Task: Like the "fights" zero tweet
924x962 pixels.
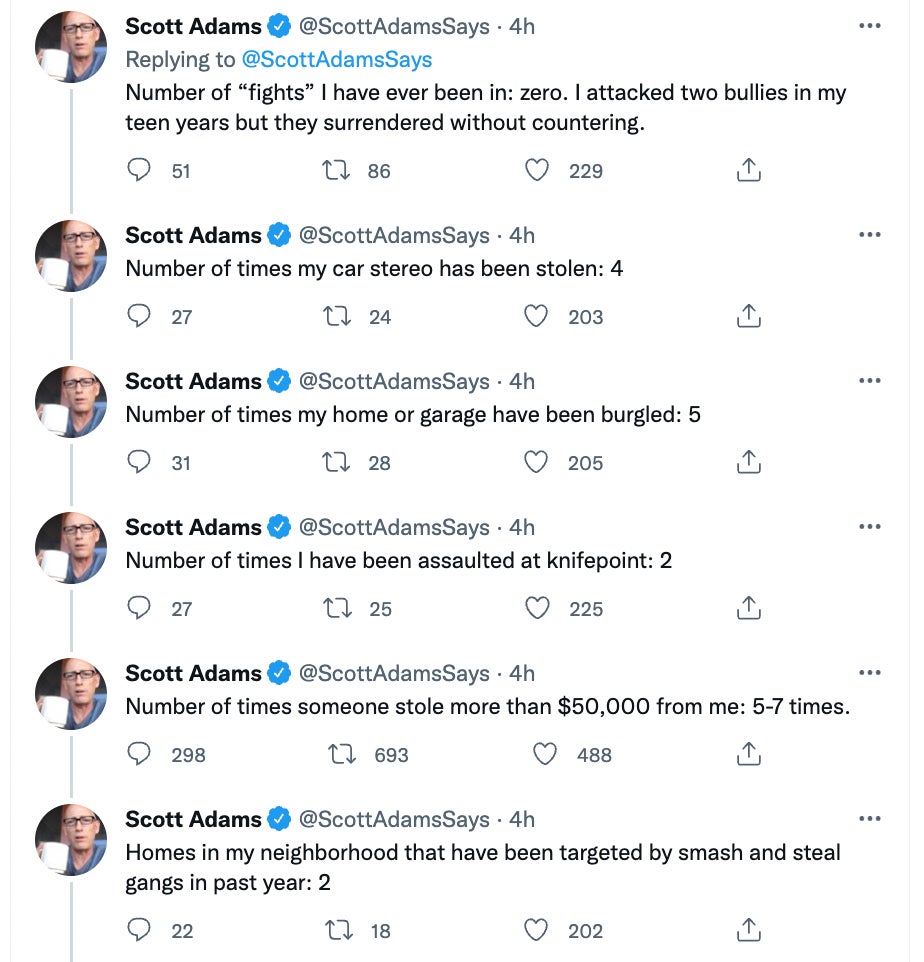Action: (x=538, y=171)
